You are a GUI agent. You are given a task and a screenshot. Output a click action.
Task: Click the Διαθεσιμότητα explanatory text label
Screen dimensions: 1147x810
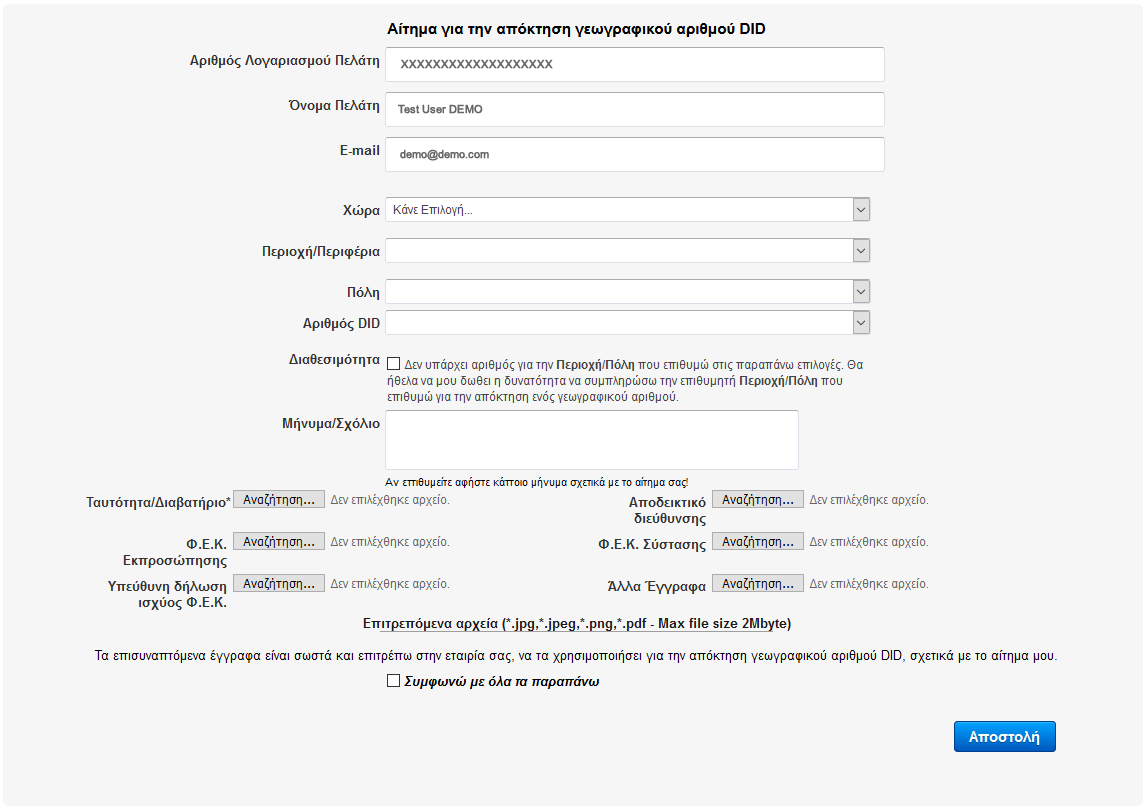(x=630, y=381)
